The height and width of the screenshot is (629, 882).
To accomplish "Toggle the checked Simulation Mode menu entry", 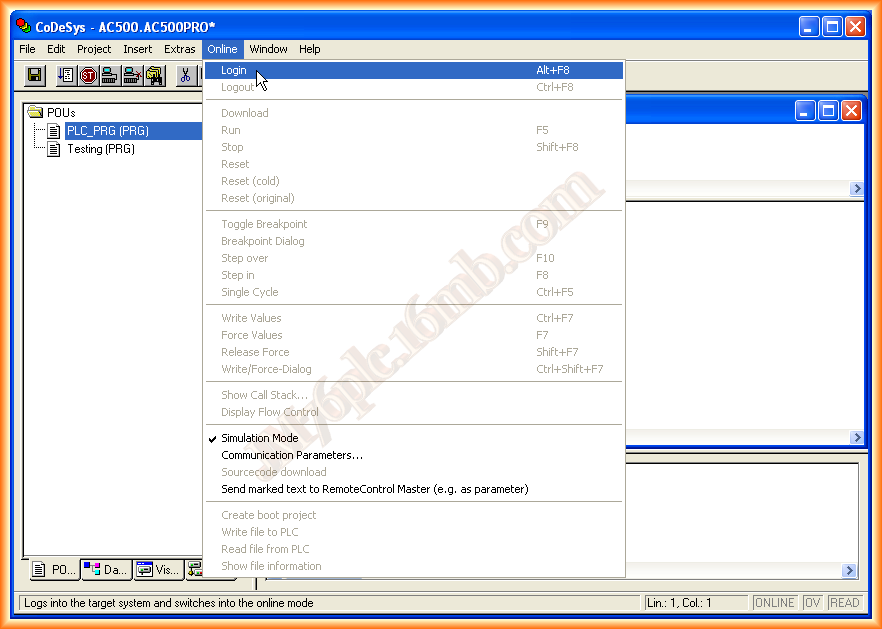I will click(259, 438).
